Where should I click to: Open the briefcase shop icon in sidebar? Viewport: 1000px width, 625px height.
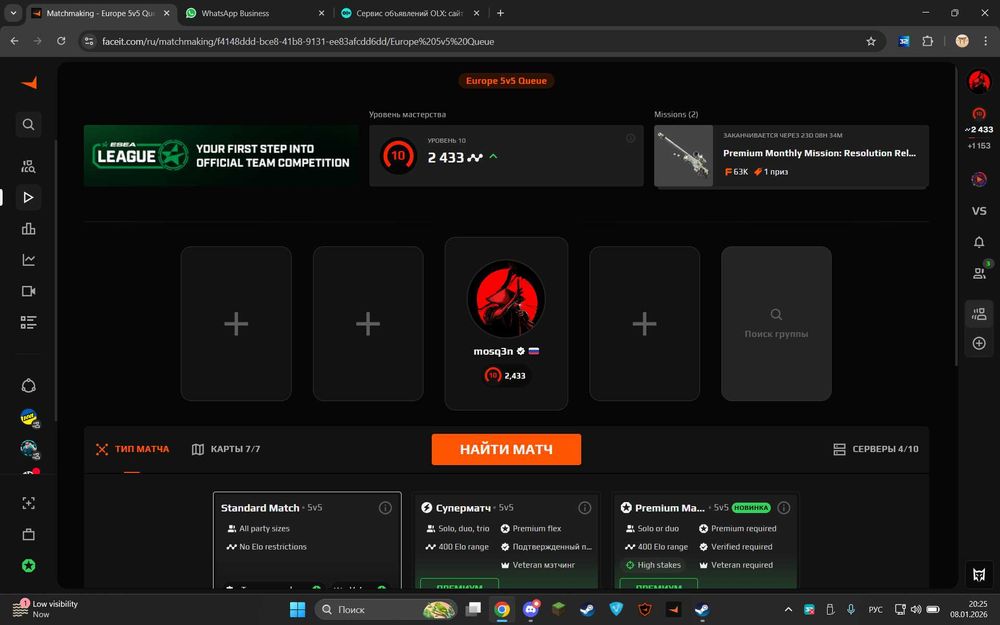[29, 534]
